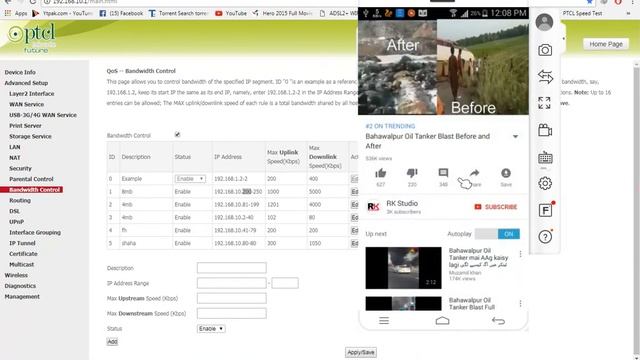Image resolution: width=640 pixels, height=360 pixels.
Task: Open options for 'Tanker Blast Full' video
Action: (x=520, y=303)
